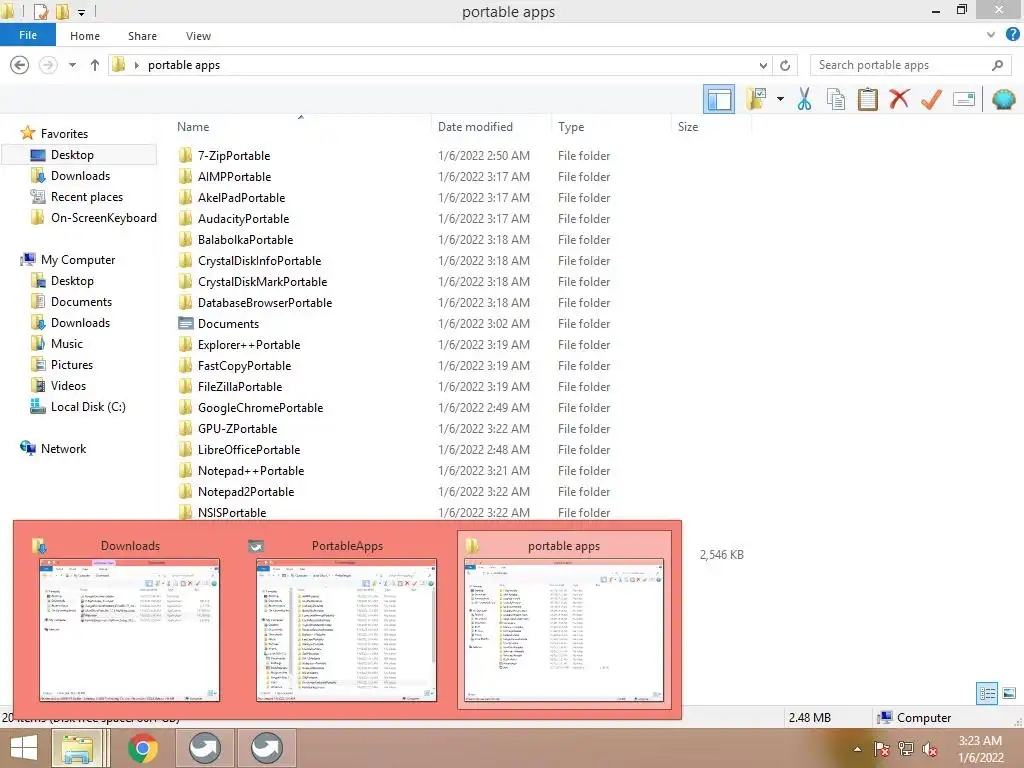Open Pictures under My Computer
This screenshot has width=1024, height=768.
72,364
